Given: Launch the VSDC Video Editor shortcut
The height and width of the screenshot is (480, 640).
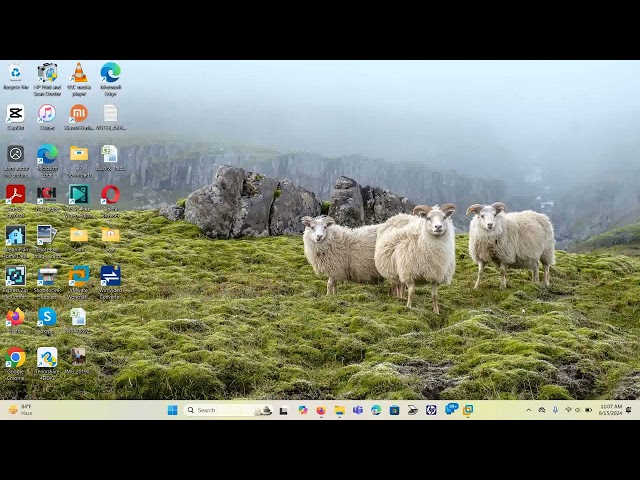Looking at the screenshot, I should coord(79,194).
